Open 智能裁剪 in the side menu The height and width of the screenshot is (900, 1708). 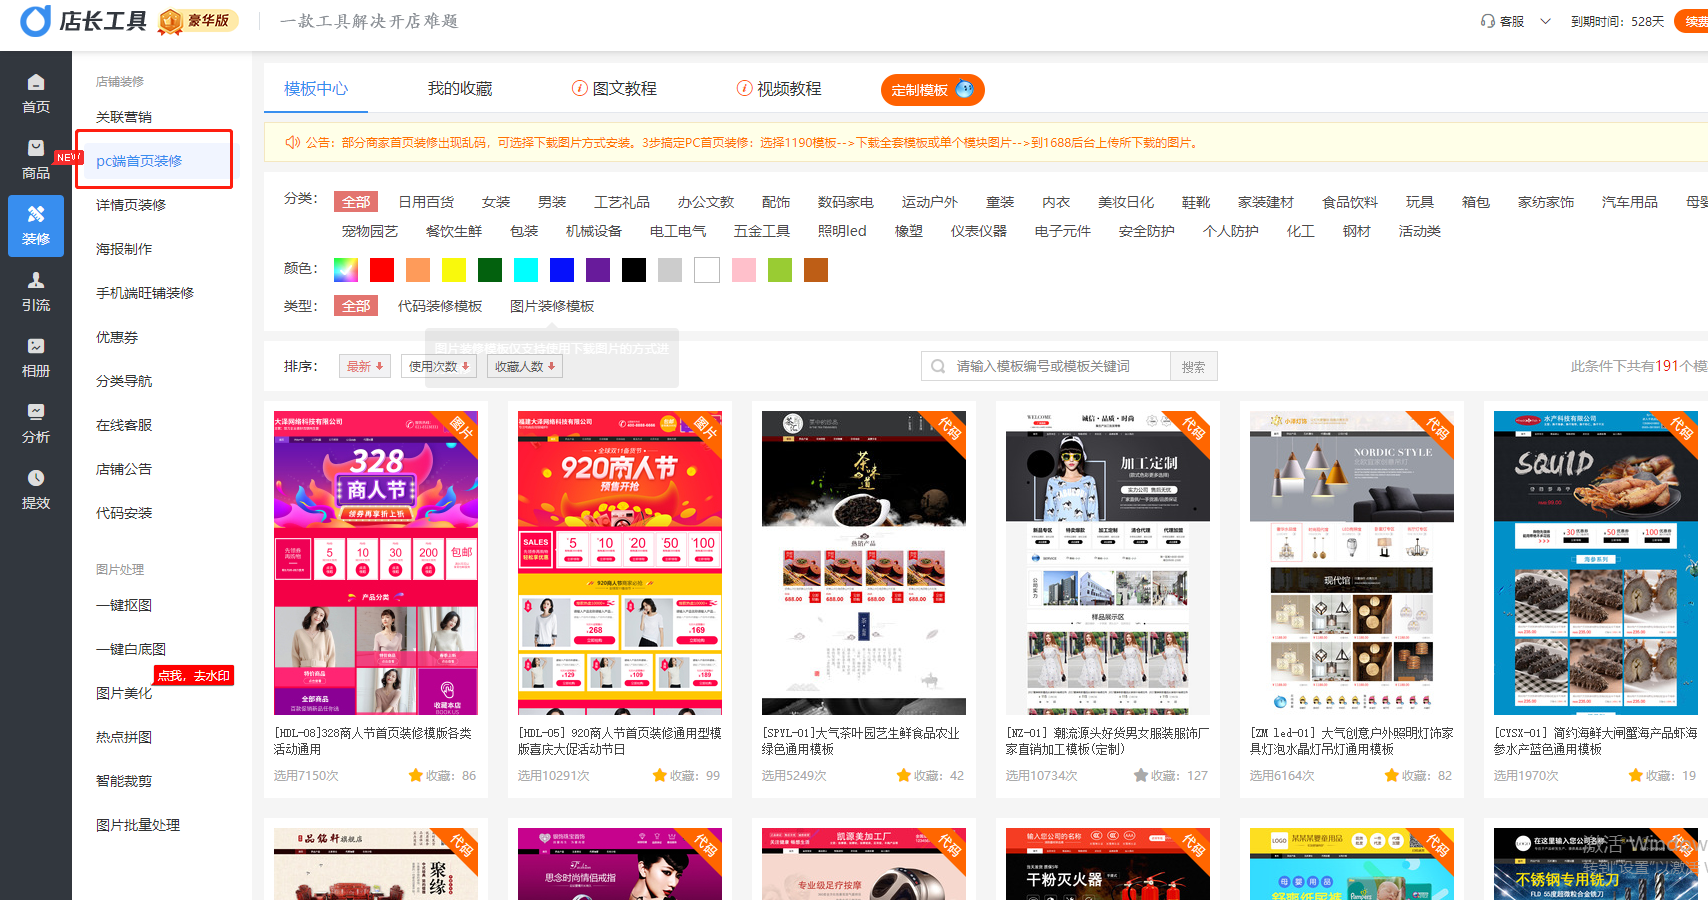(124, 781)
